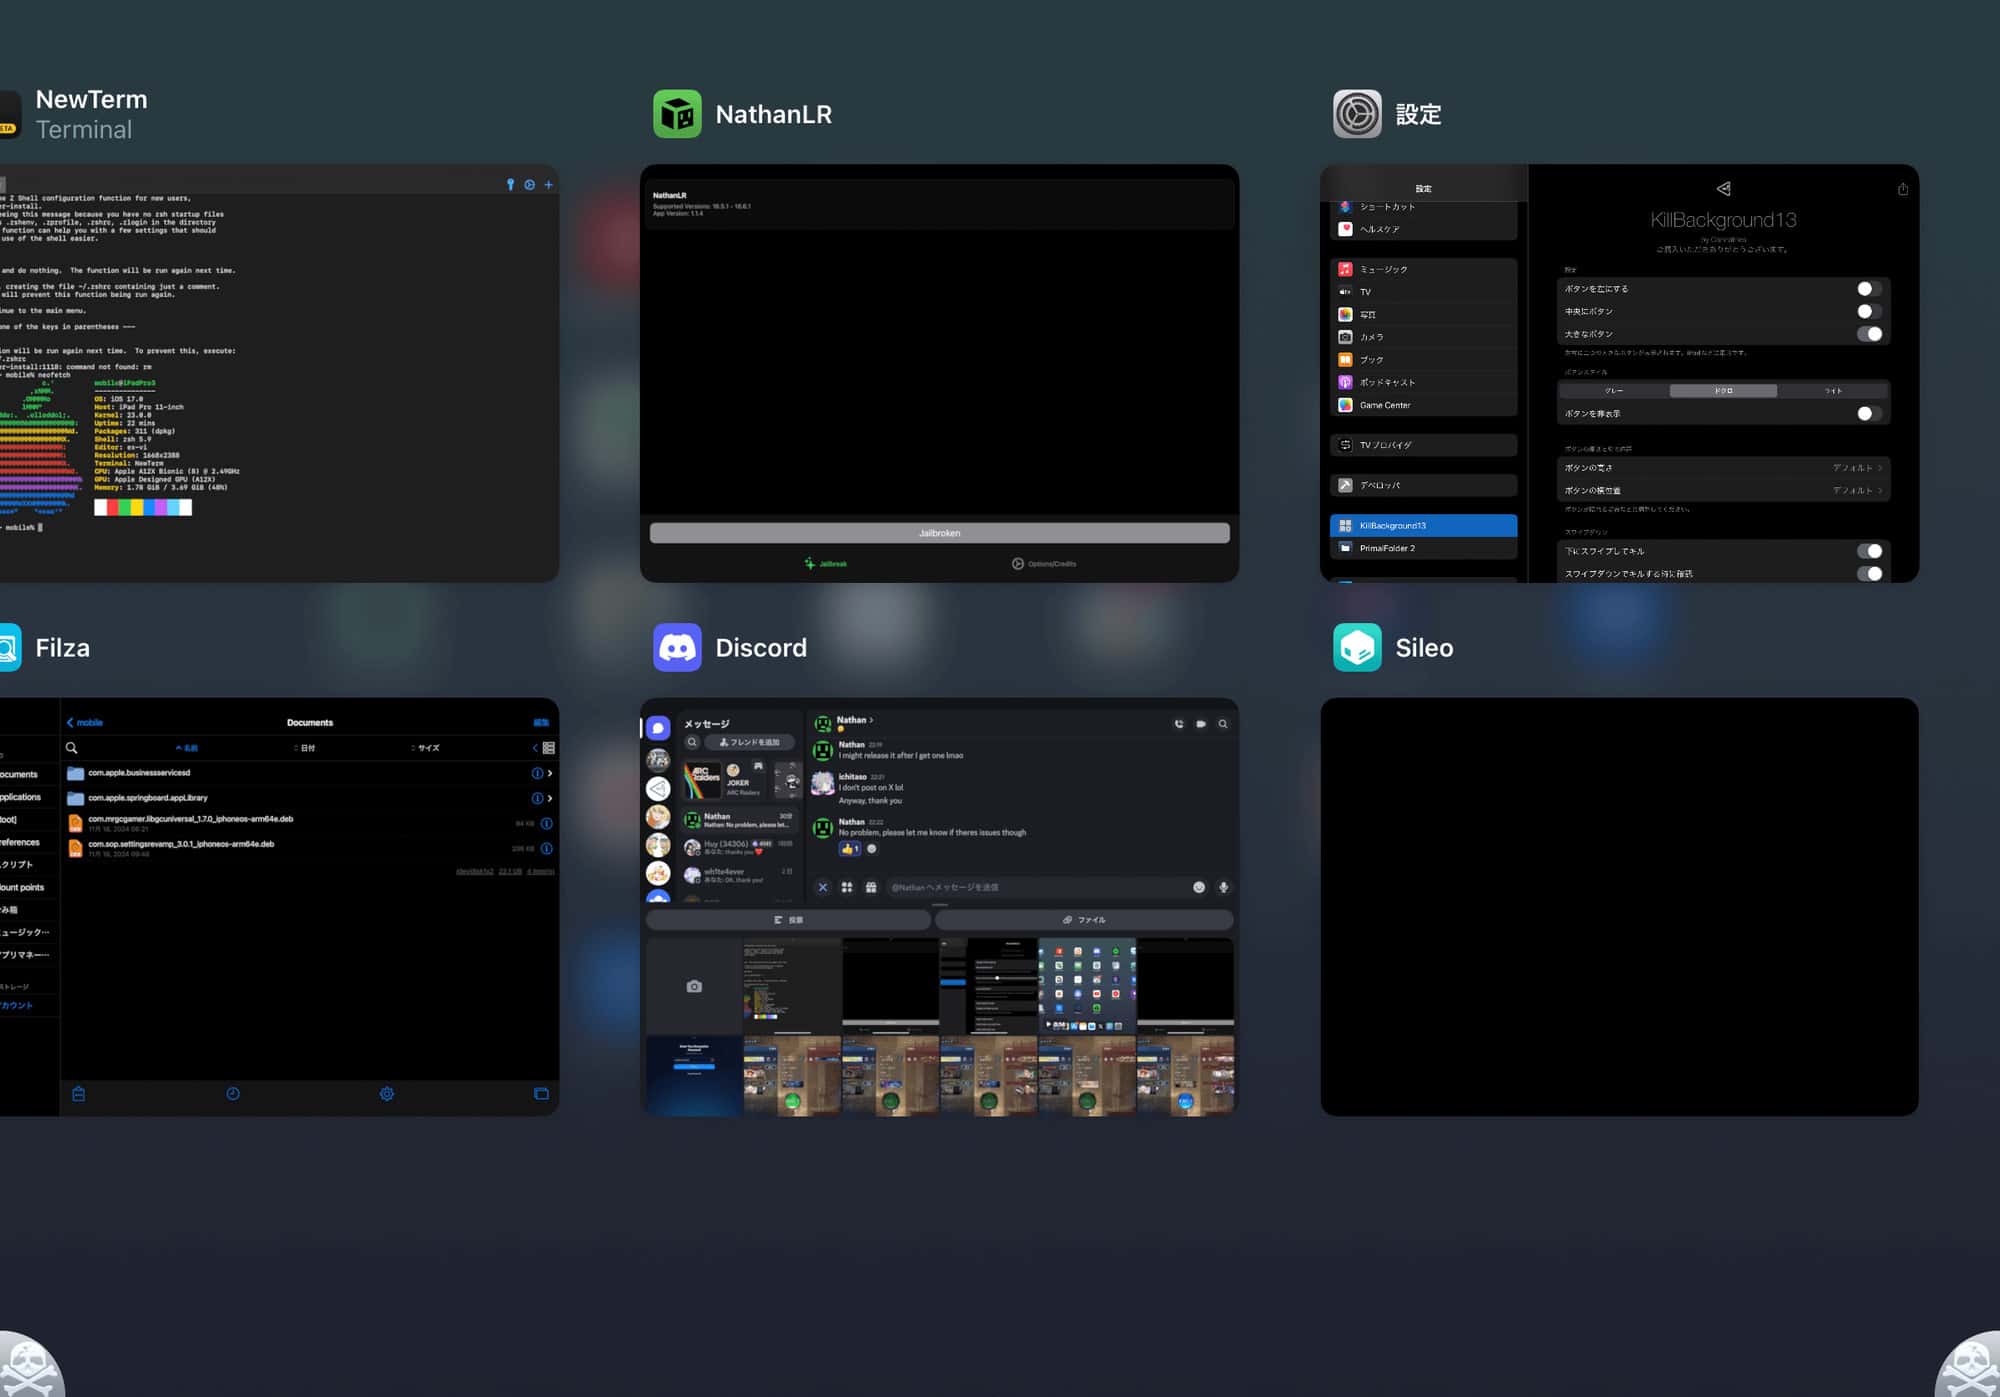Select the middle segment of button style control
This screenshot has width=2000, height=1397.
click(x=1723, y=391)
